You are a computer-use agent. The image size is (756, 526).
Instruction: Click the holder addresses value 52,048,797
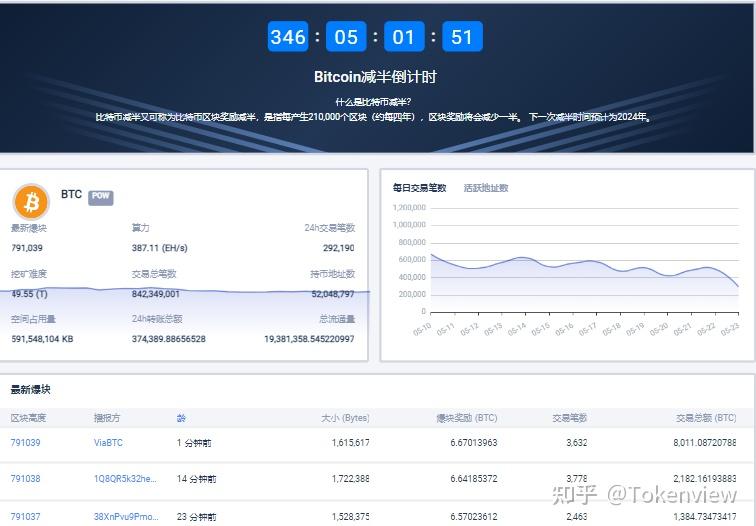(333, 294)
